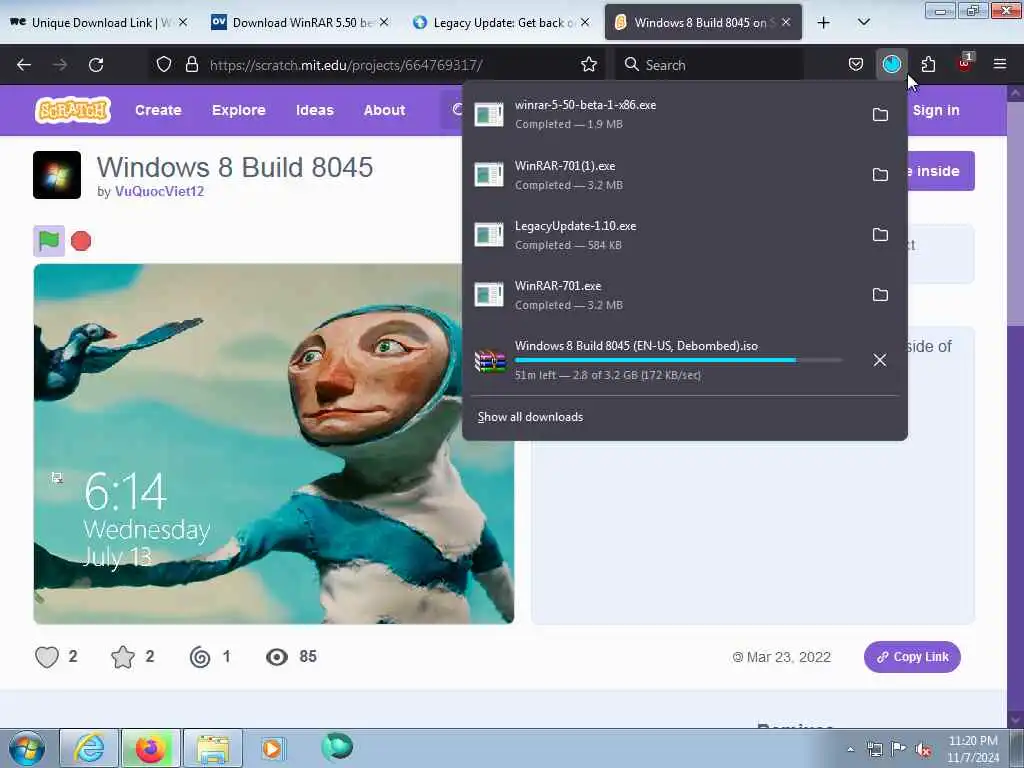Cancel the Windows 8 Build 8045 ISO download
This screenshot has height=768, width=1024.
[x=880, y=360]
